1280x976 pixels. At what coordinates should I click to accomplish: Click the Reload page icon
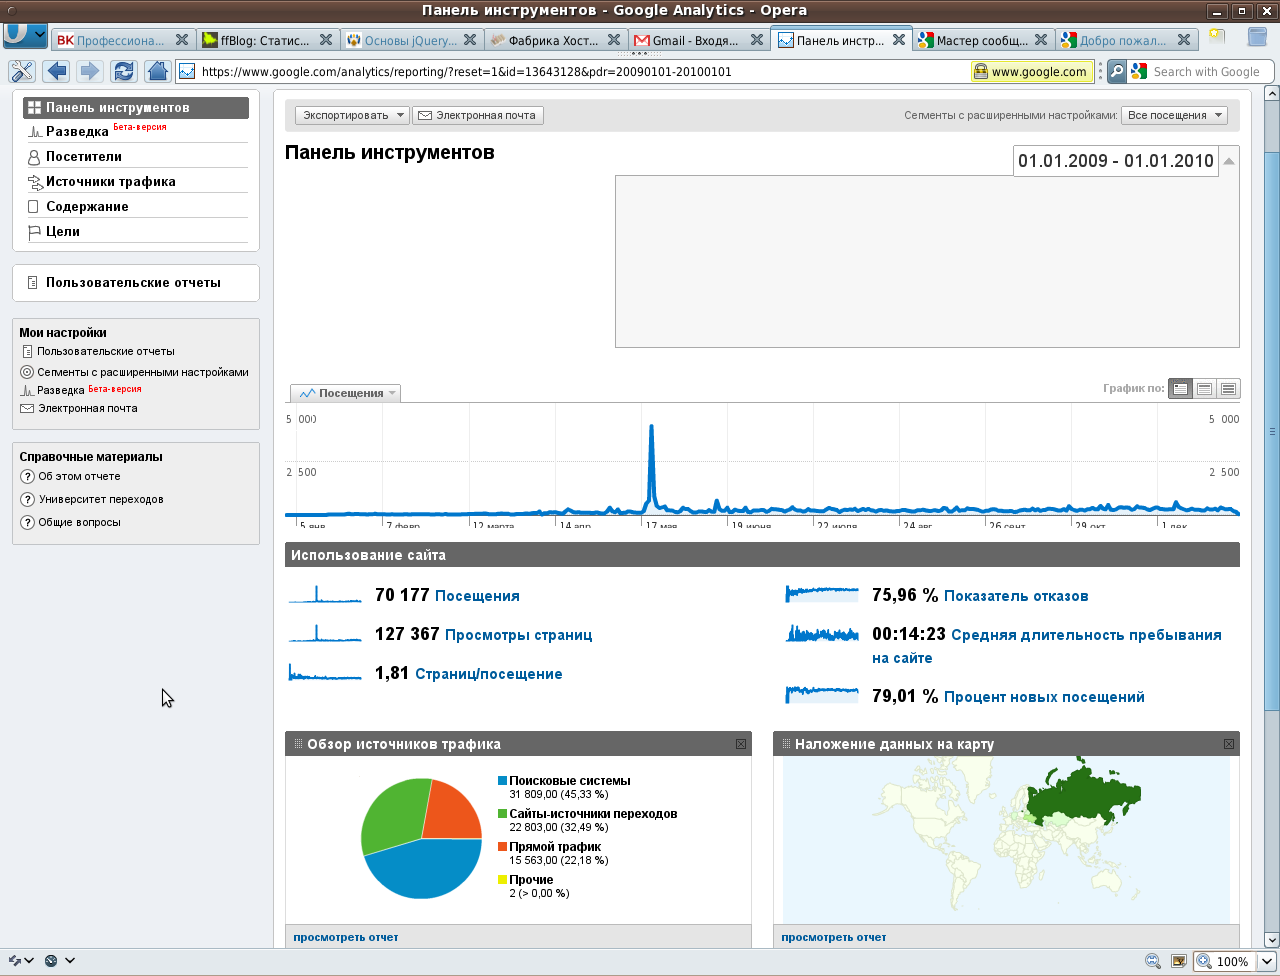pos(124,71)
